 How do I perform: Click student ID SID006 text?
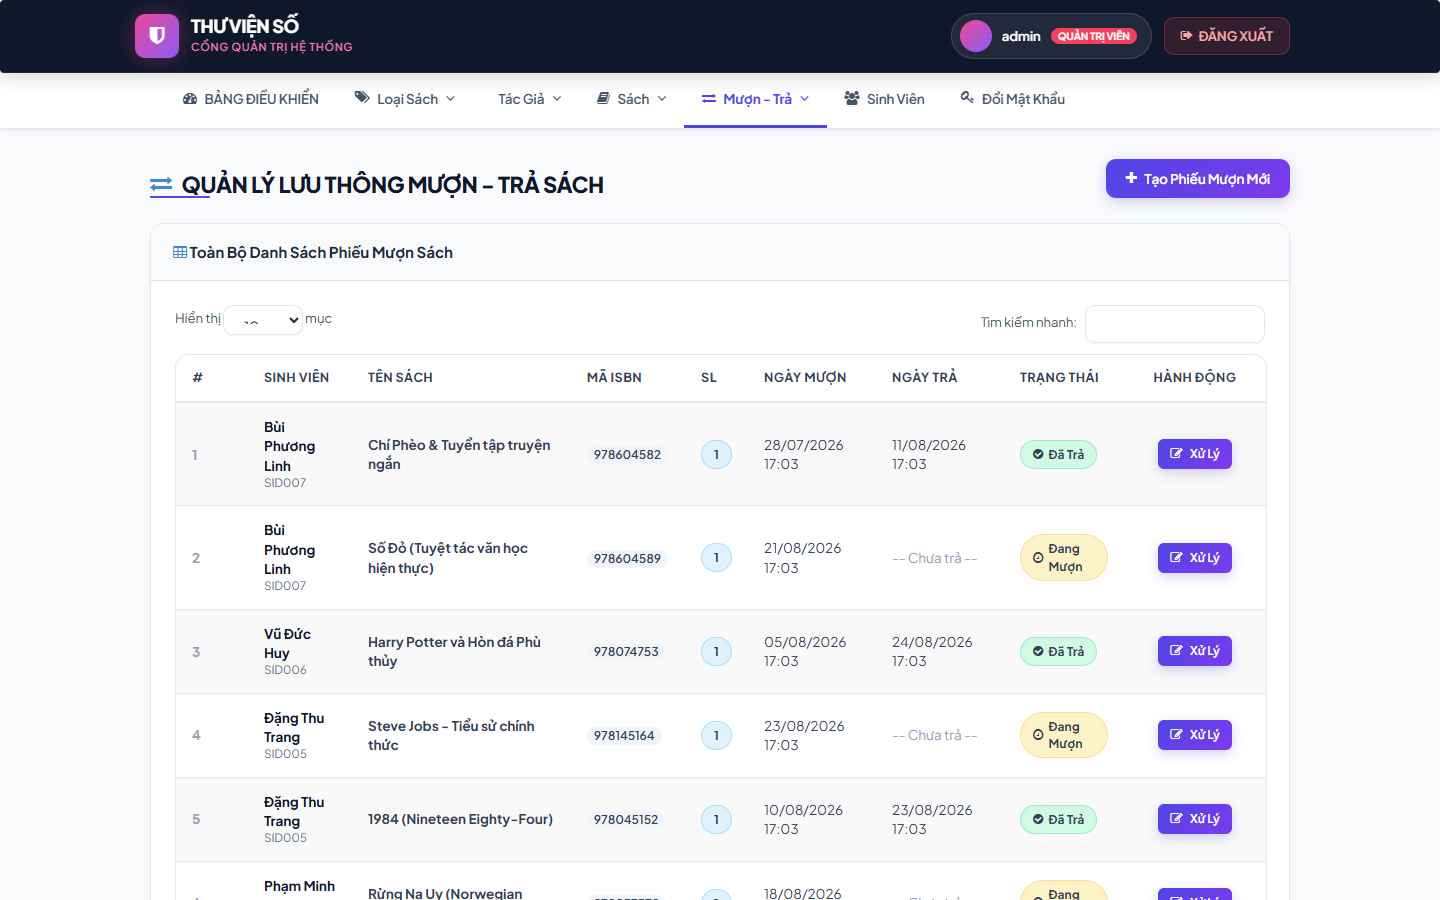pos(285,670)
